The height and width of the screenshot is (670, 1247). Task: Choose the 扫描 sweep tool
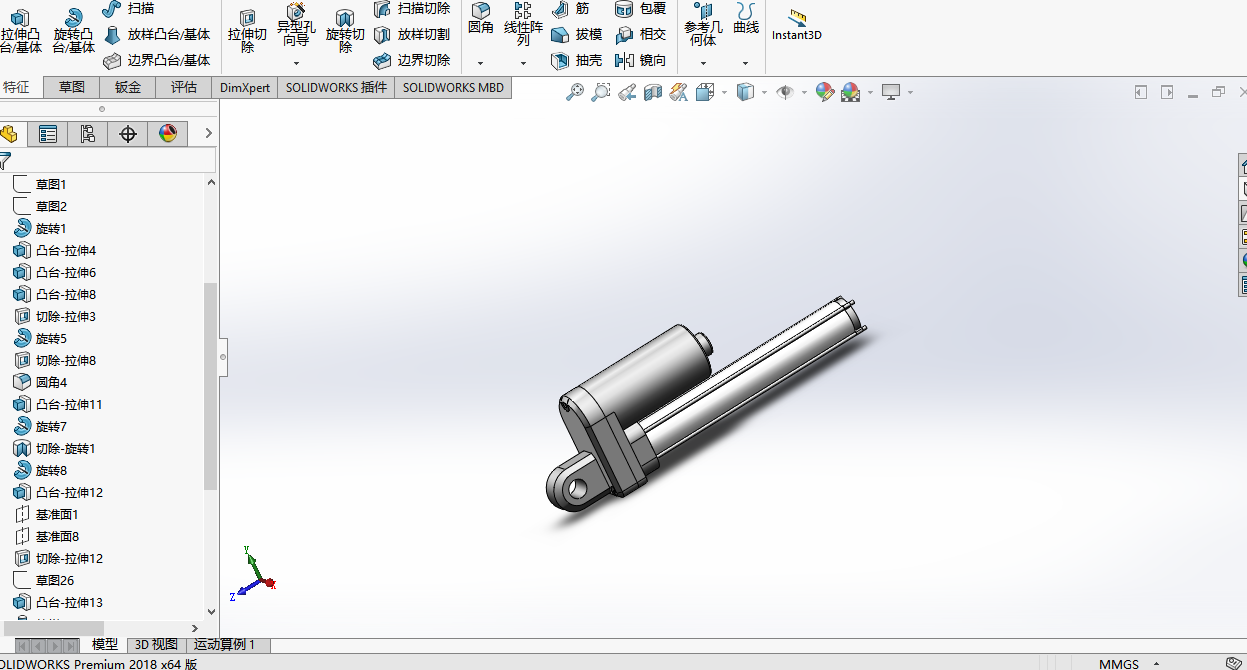pos(128,8)
